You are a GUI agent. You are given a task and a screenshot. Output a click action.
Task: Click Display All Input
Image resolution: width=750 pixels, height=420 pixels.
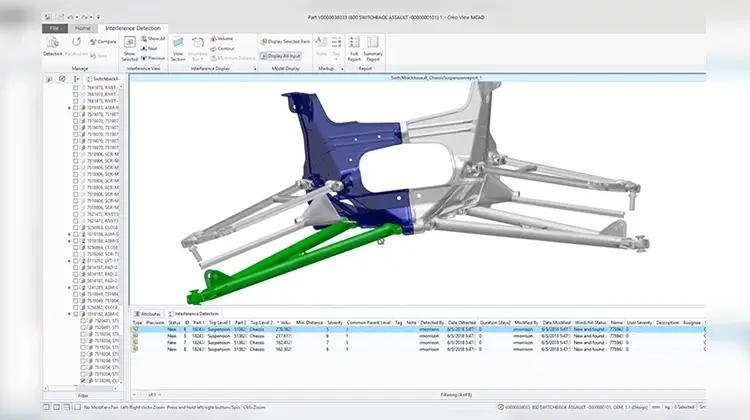click(281, 56)
